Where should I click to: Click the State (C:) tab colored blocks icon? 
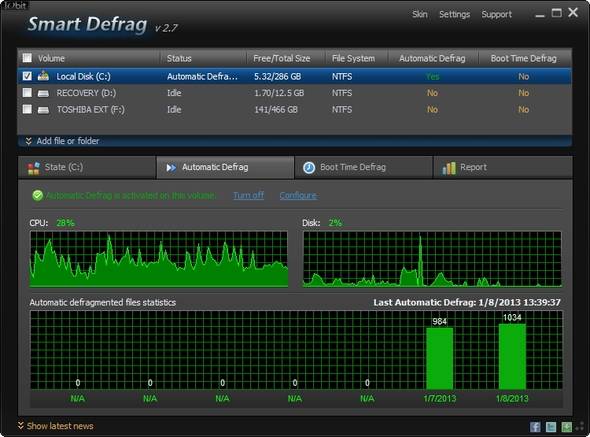tap(33, 168)
